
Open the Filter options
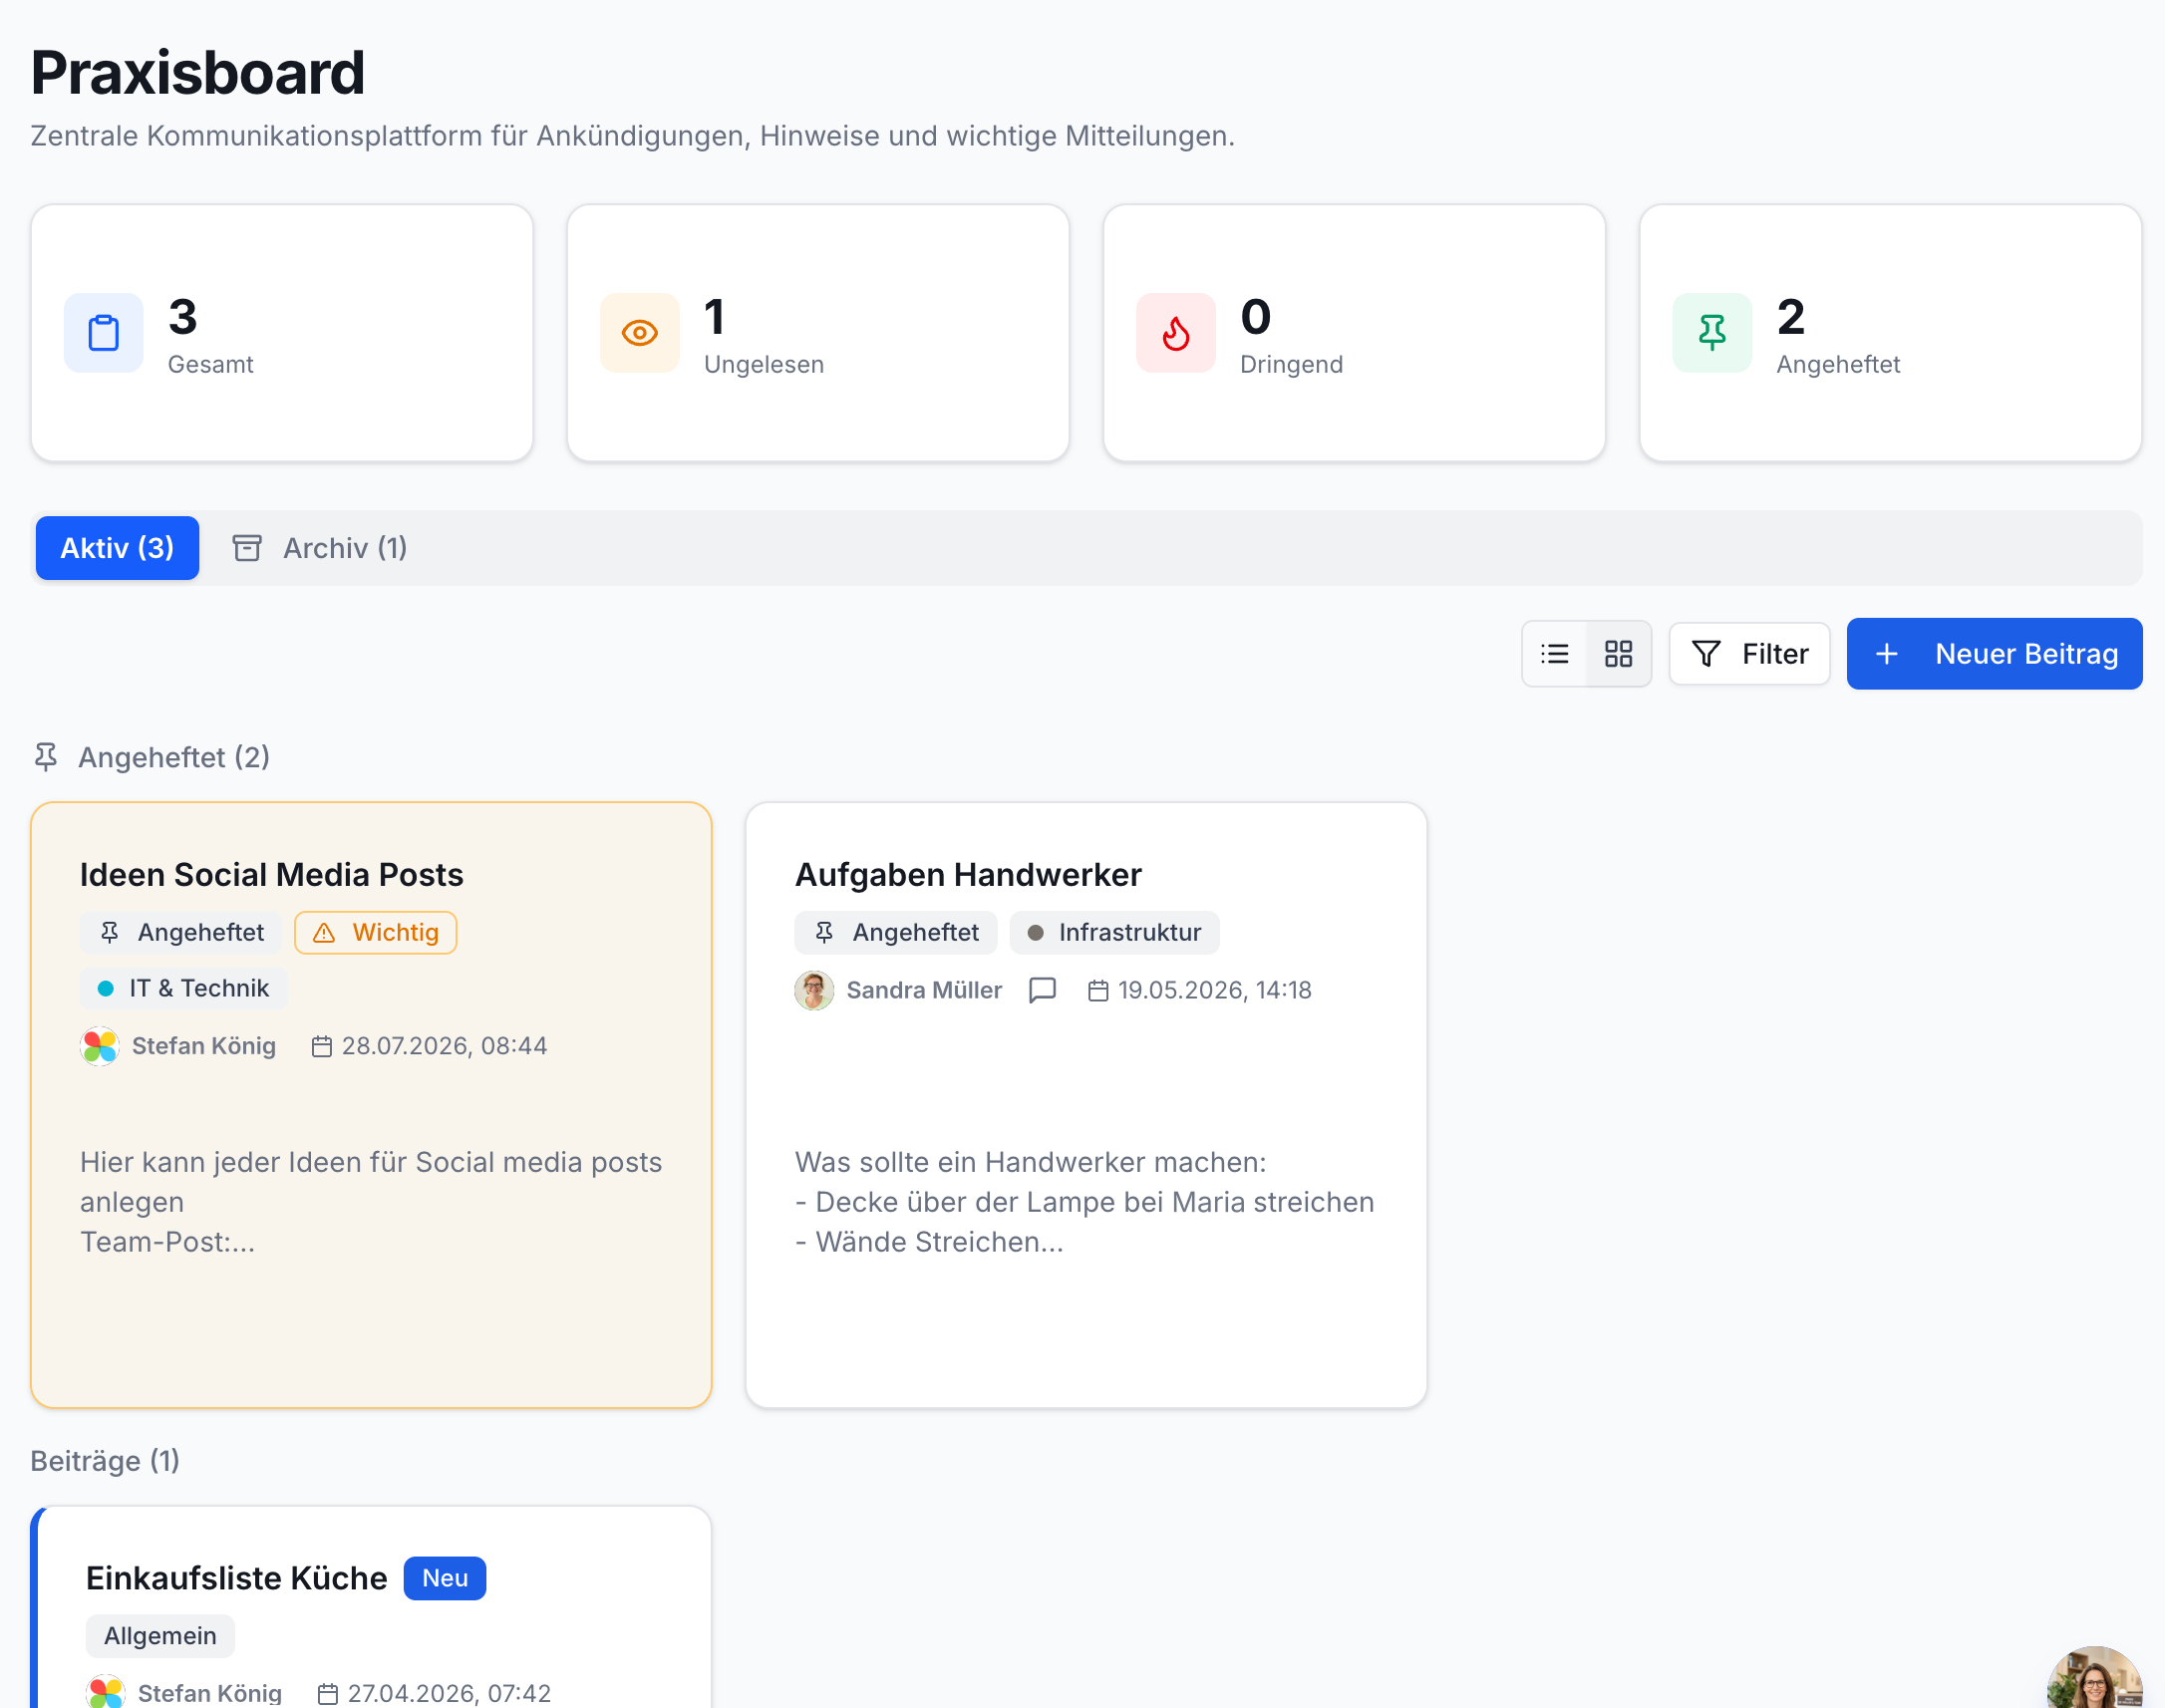pos(1749,654)
